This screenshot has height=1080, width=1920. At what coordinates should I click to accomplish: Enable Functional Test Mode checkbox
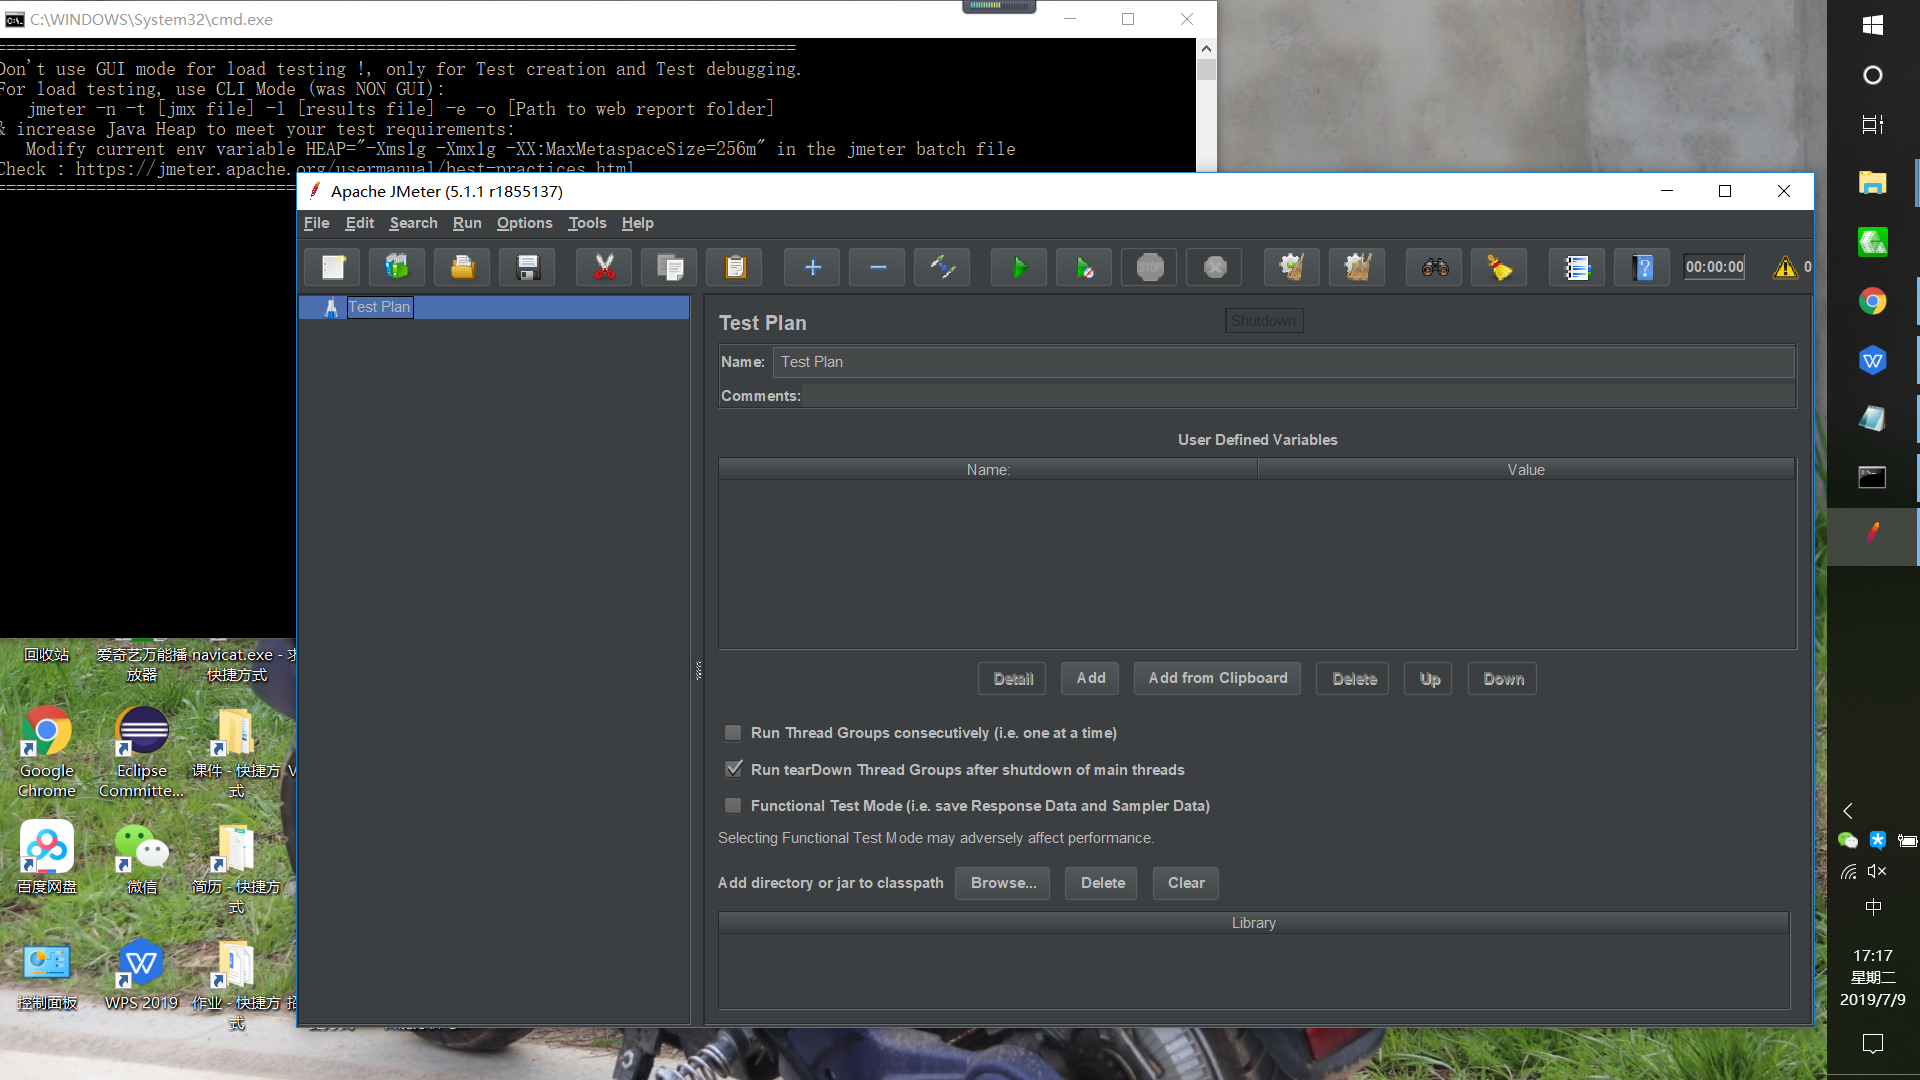pos(733,806)
